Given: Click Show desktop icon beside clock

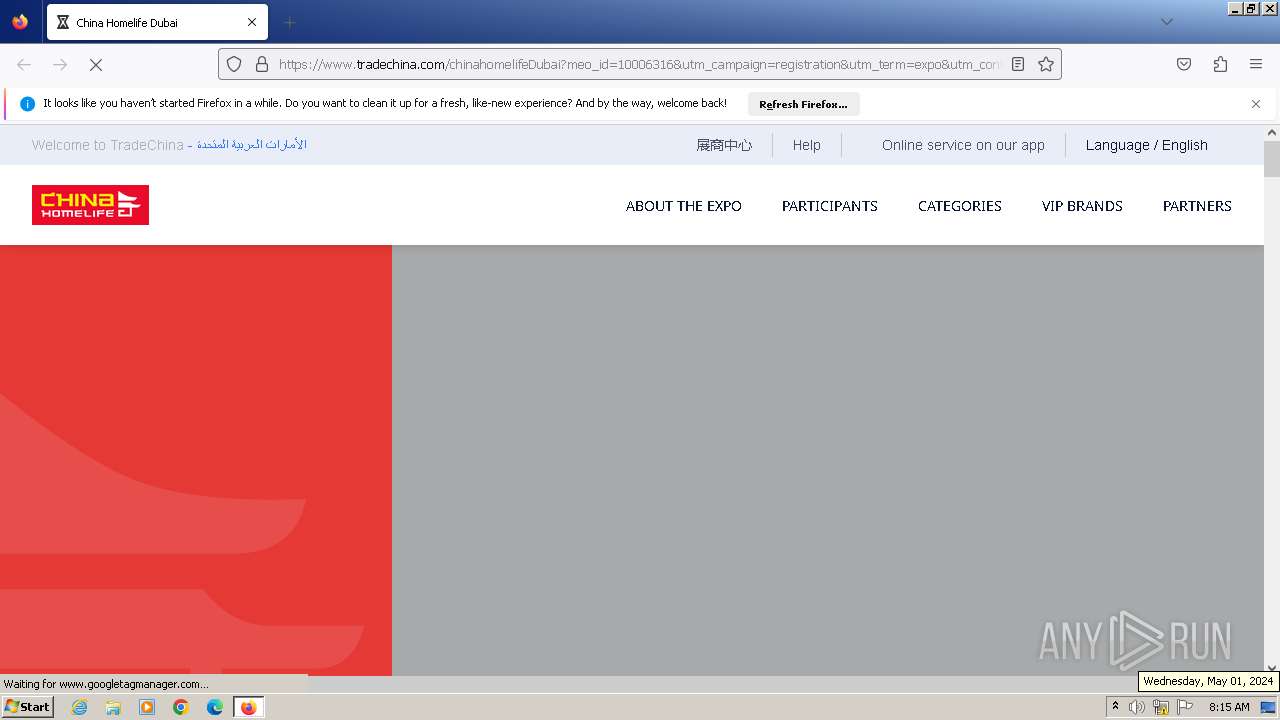Looking at the screenshot, I should coord(1268,707).
